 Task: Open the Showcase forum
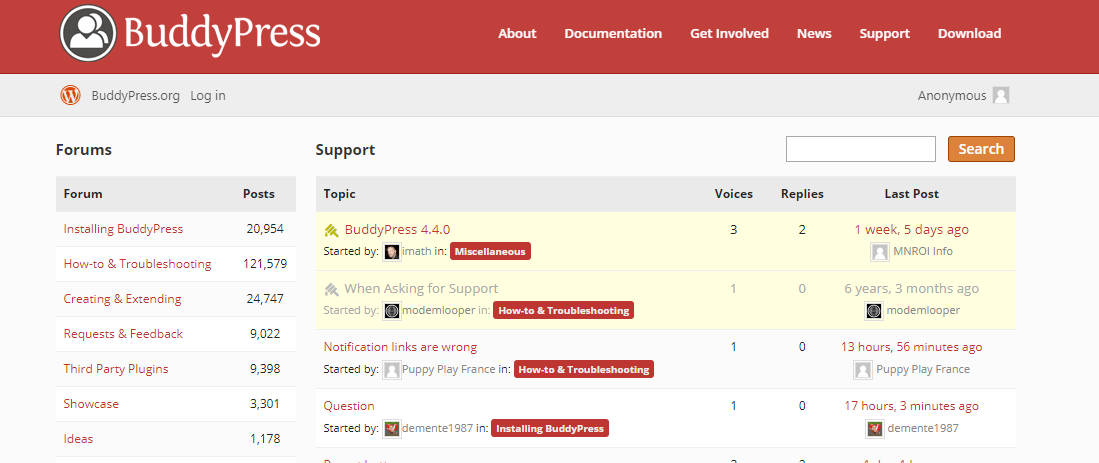coord(91,403)
